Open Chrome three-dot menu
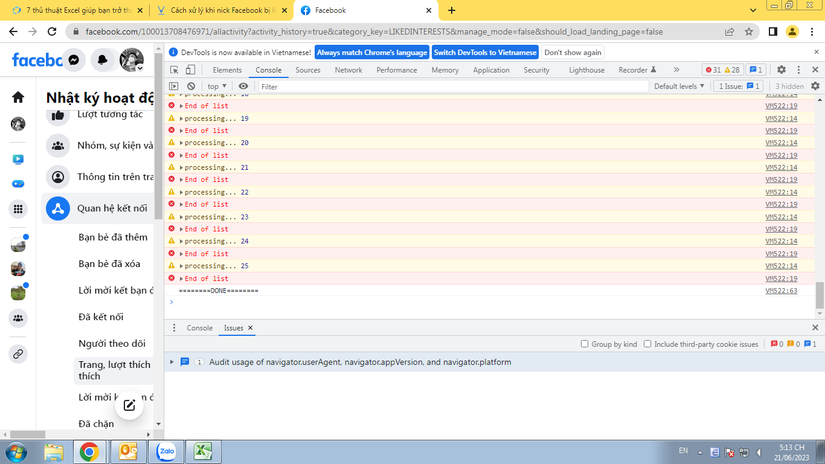The height and width of the screenshot is (464, 825). (x=812, y=32)
